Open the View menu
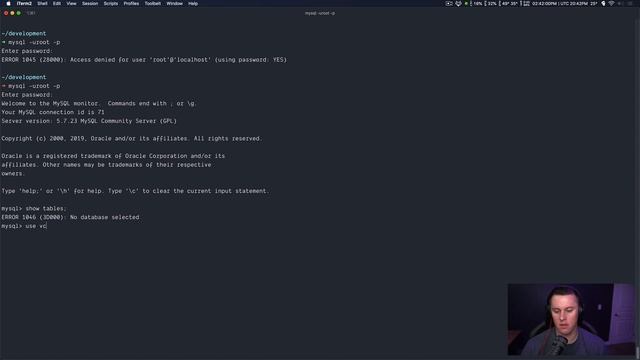Viewport: 640px width, 360px height. click(x=71, y=3)
